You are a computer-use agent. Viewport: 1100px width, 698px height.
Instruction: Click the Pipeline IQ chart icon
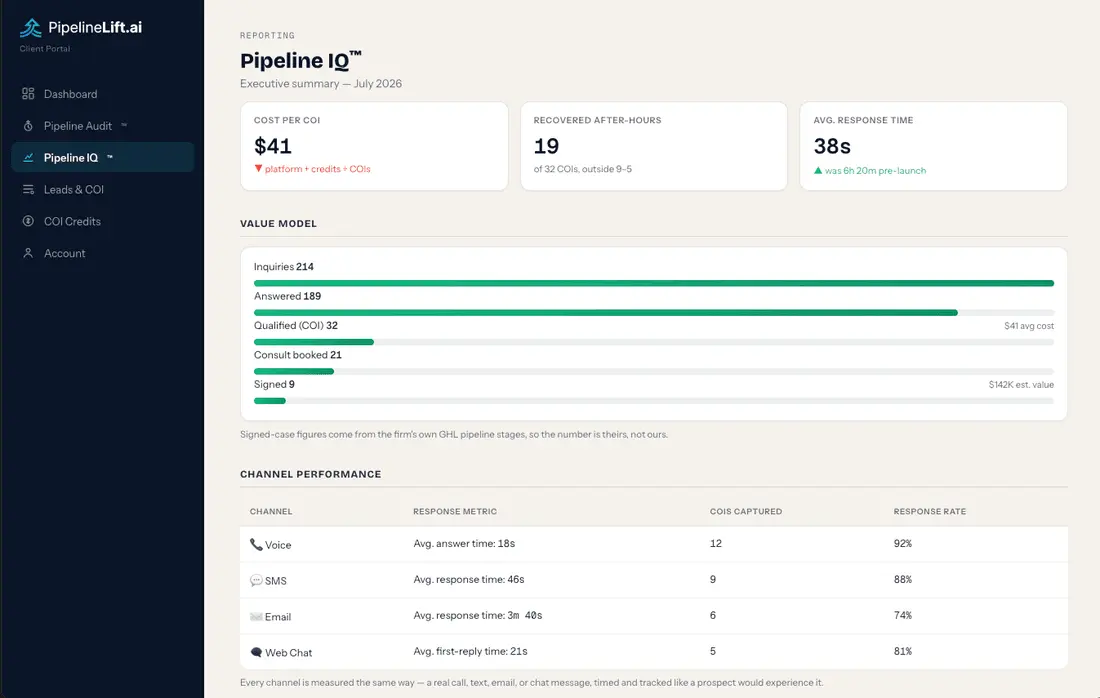[x=28, y=157]
